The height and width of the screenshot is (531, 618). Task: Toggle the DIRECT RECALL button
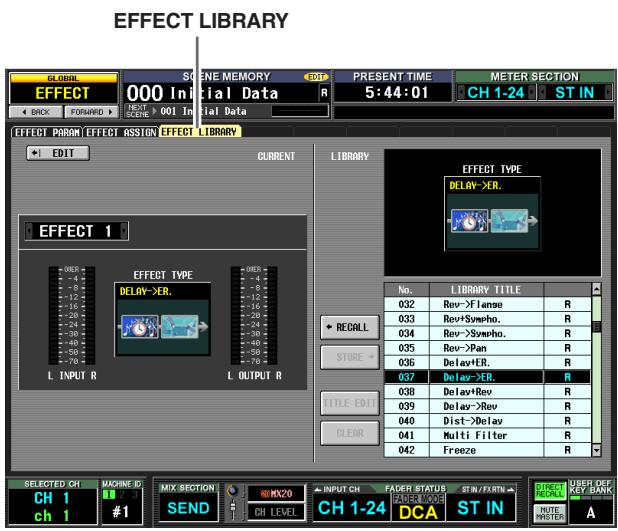point(550,490)
